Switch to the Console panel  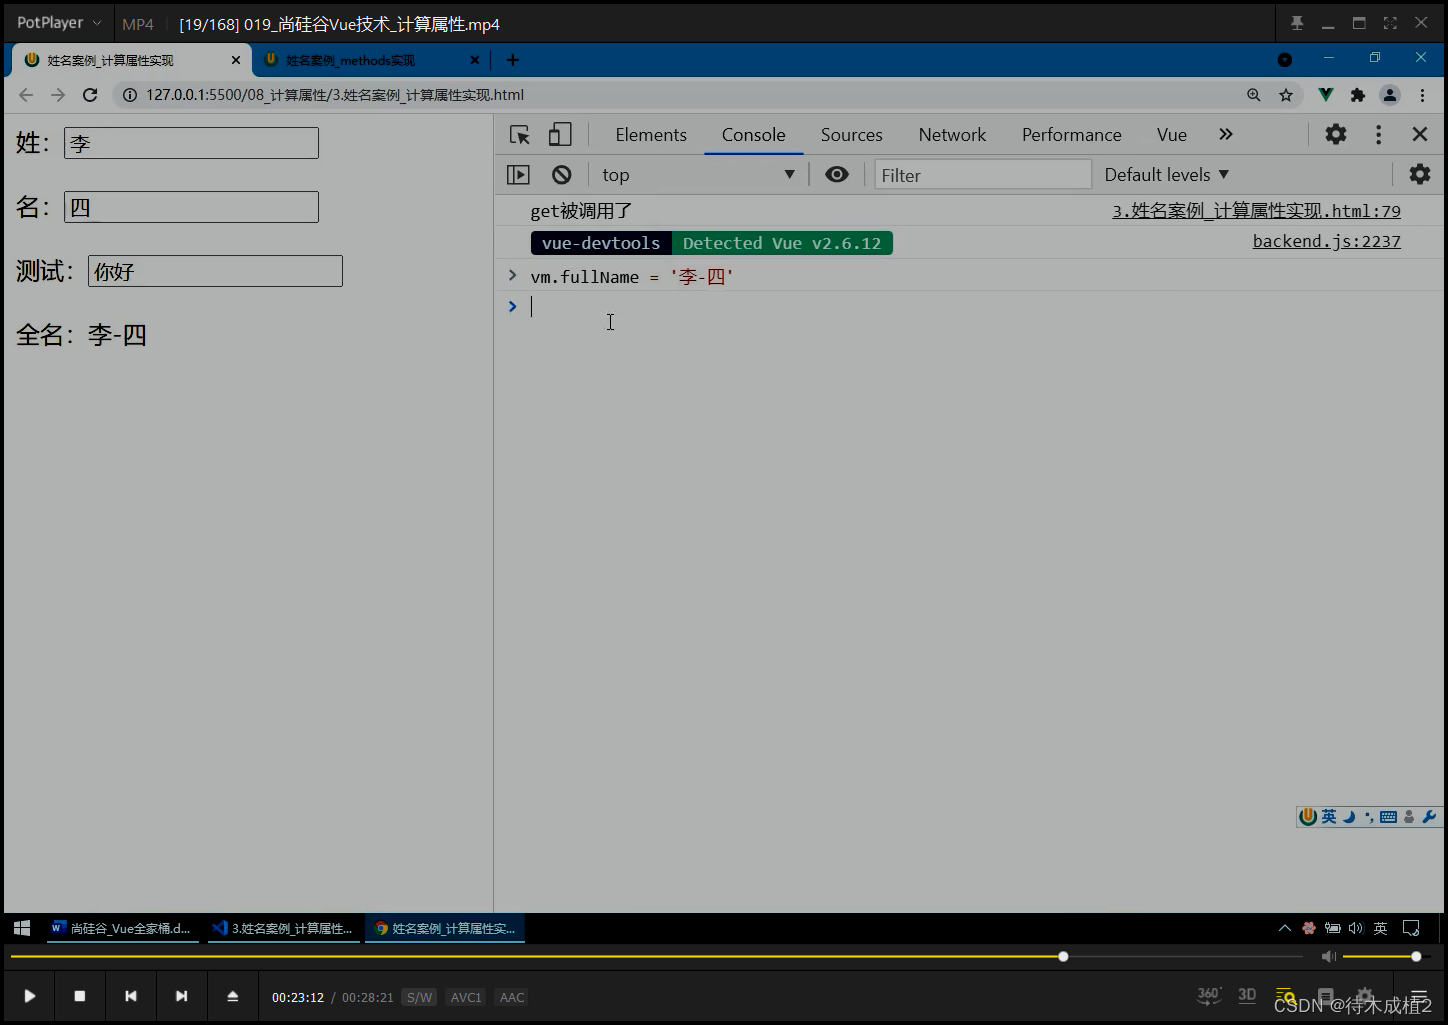pos(754,135)
